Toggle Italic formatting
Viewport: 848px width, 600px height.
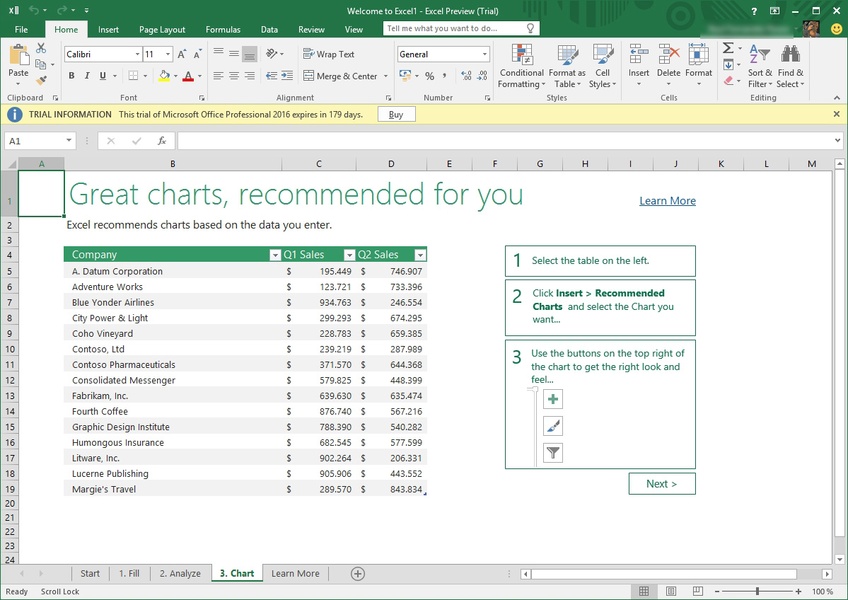[87, 76]
